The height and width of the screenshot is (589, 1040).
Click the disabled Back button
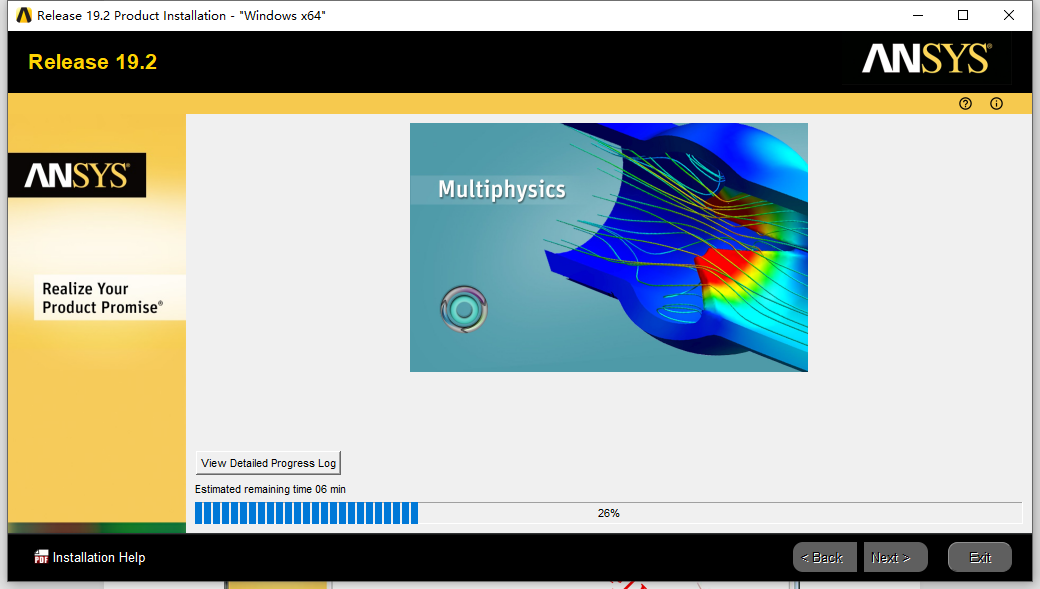click(825, 557)
